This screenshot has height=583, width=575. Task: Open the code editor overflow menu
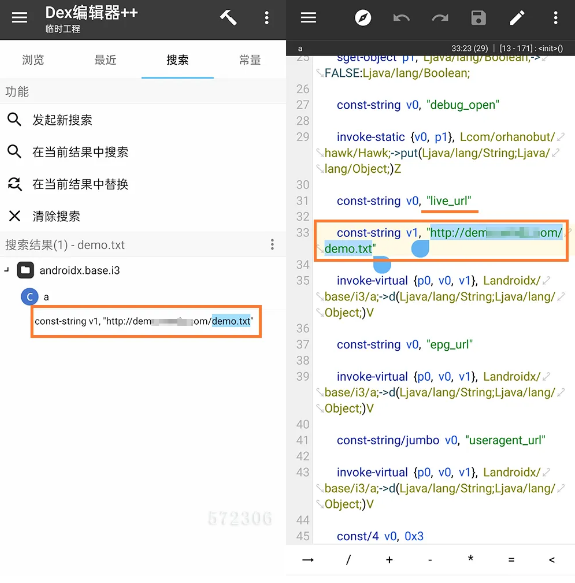(555, 17)
